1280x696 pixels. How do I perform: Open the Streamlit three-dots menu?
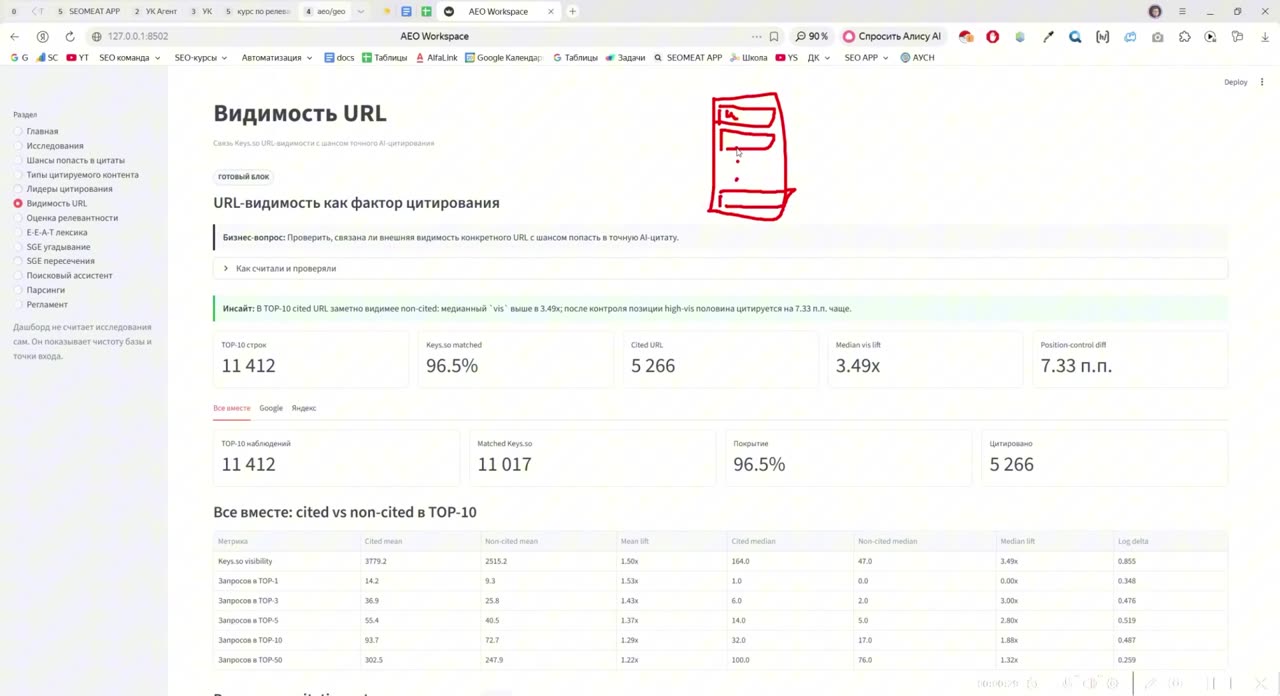click(x=1262, y=82)
